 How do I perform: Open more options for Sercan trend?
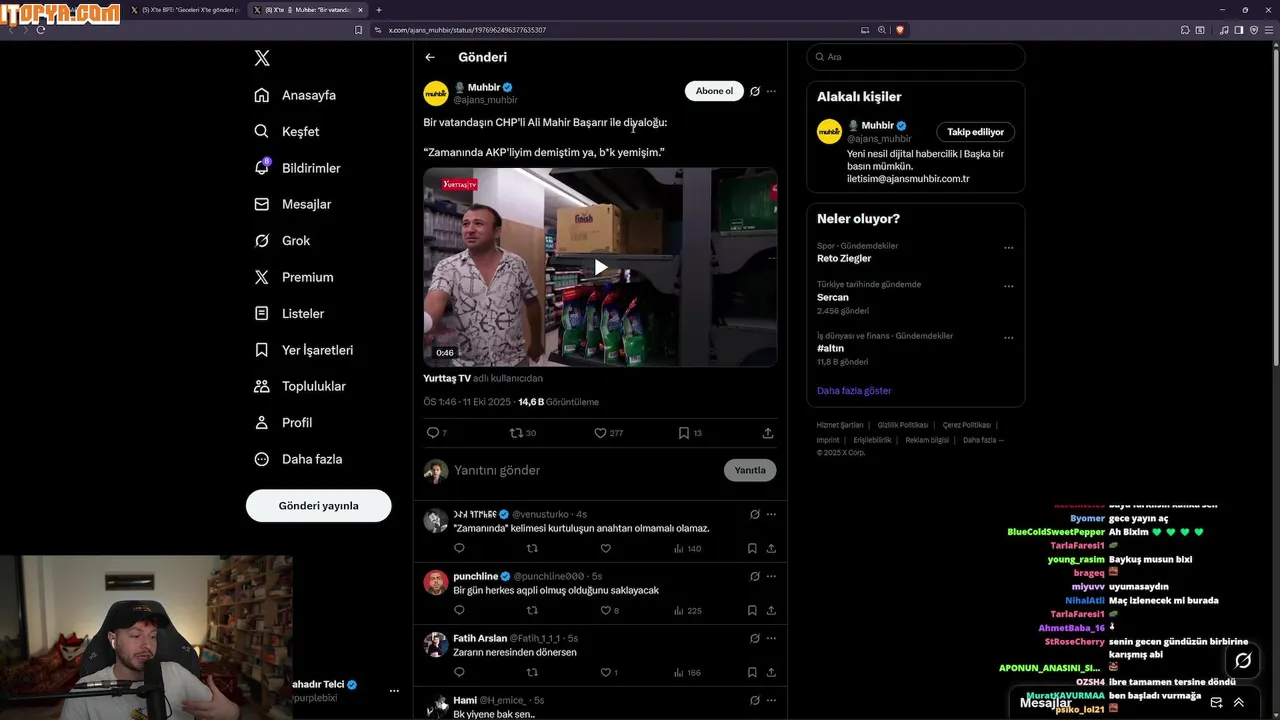point(1008,286)
